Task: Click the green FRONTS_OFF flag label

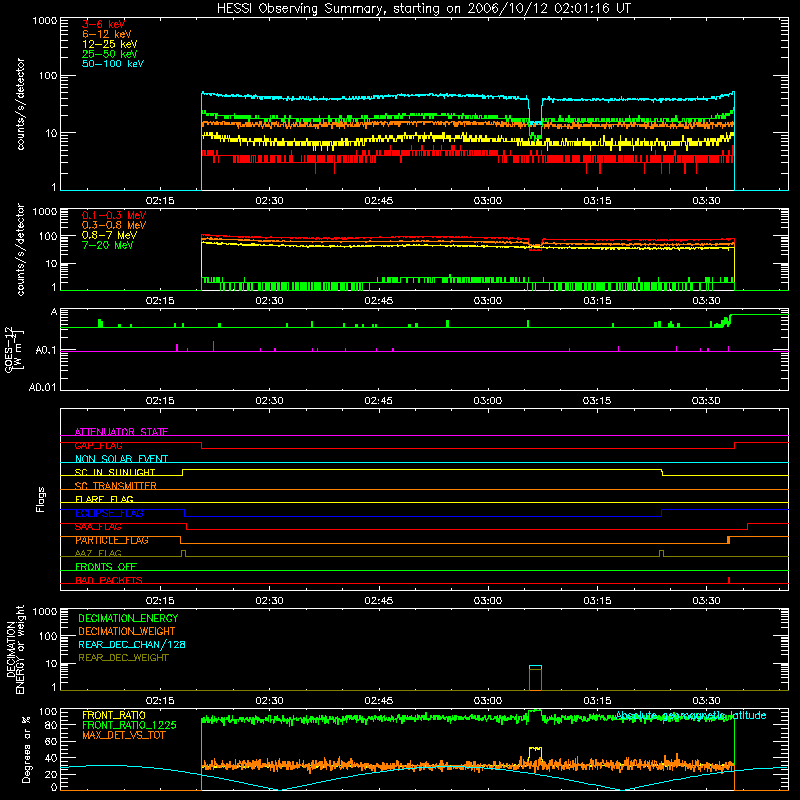Action: coord(106,567)
